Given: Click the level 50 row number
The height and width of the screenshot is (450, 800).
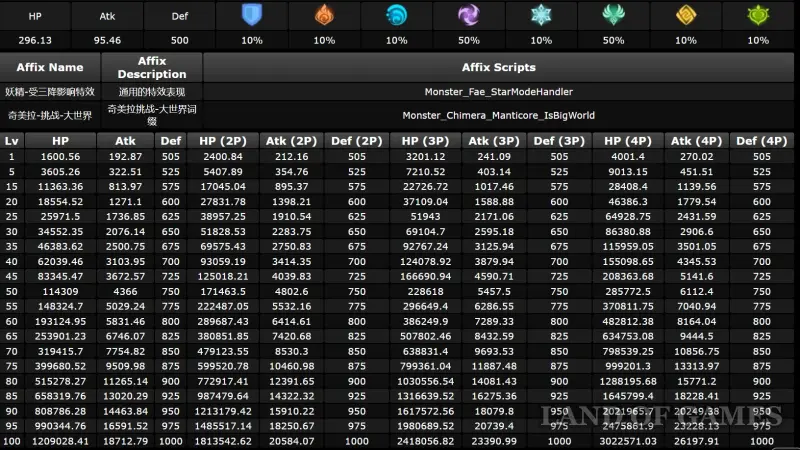Looking at the screenshot, I should click(12, 292).
